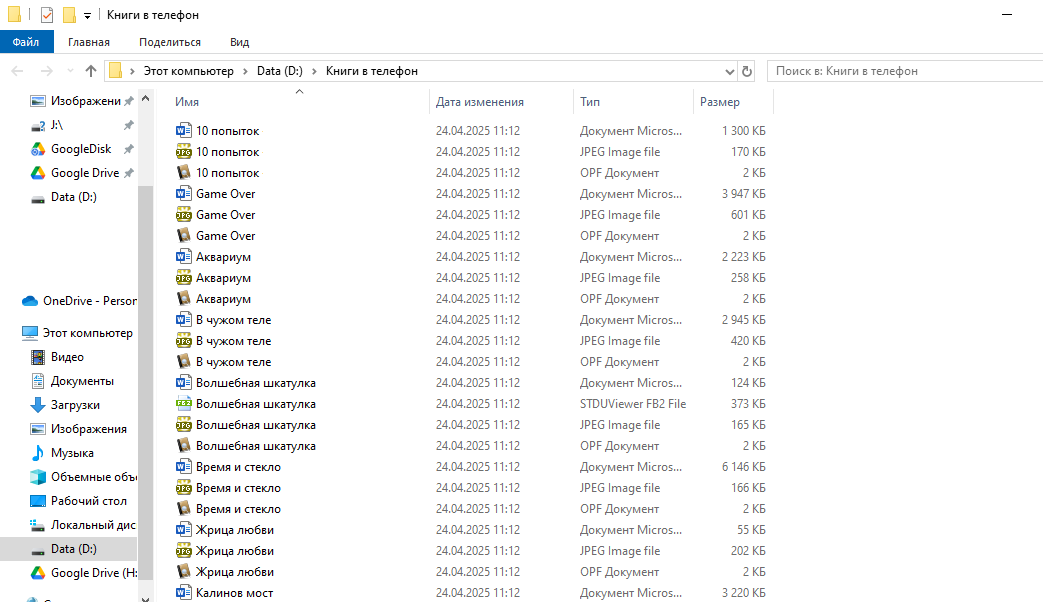Click size 3 947 КБ cell

[x=744, y=194]
